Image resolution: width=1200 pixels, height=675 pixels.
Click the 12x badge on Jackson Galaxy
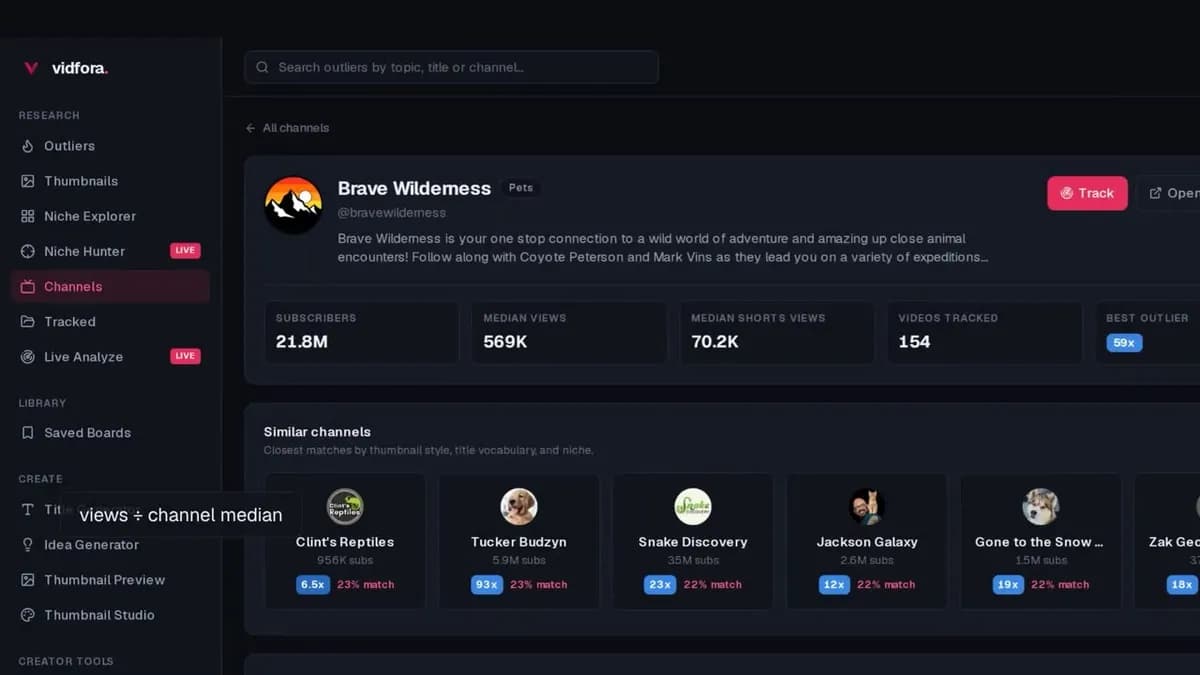(x=834, y=584)
